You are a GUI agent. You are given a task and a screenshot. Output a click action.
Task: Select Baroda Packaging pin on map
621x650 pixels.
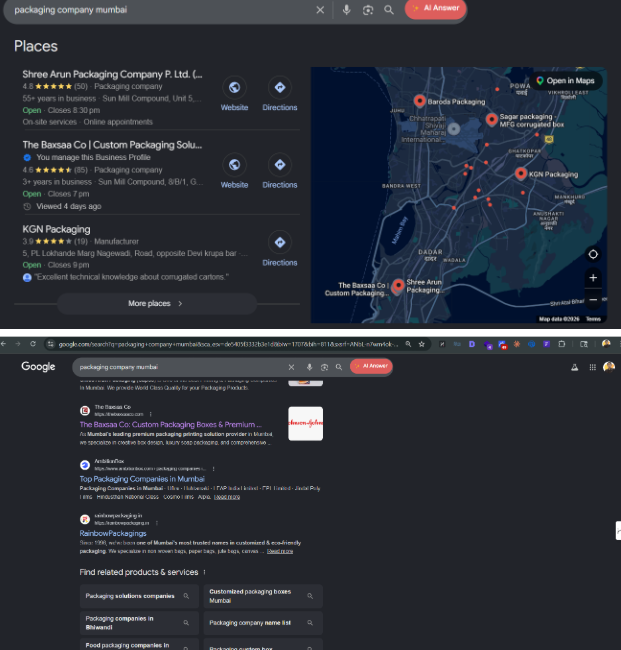(x=420, y=101)
